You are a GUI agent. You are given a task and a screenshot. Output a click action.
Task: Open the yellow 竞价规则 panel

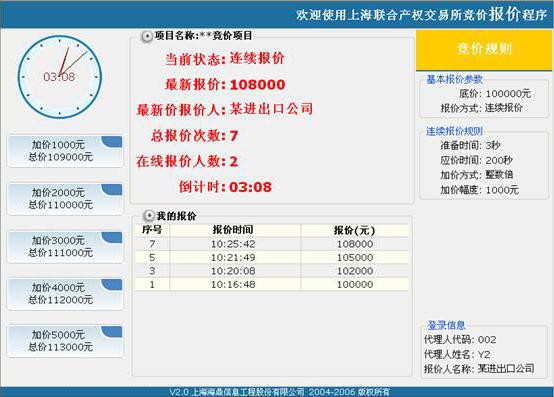[484, 50]
